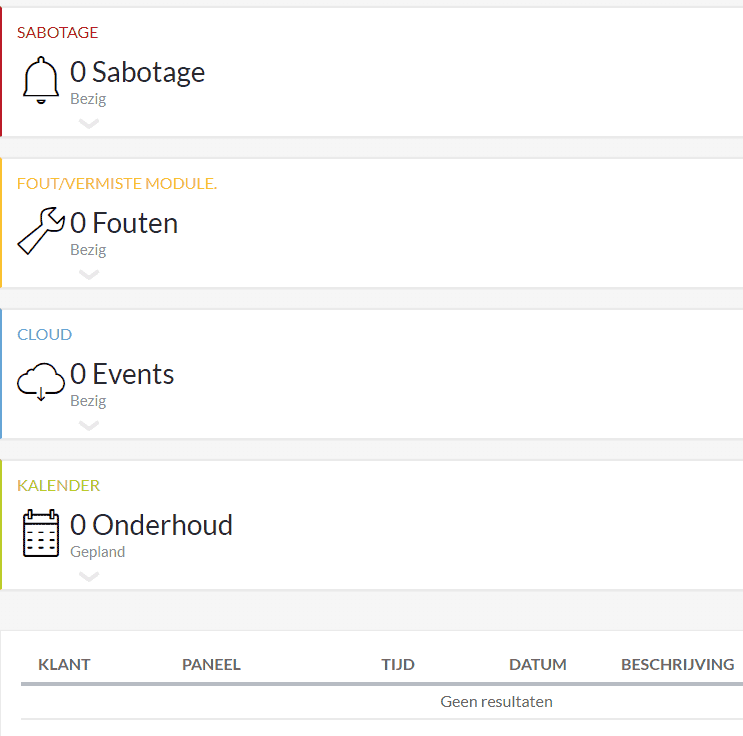Open the '0 Fouten' count heading
Screen dimensions: 743x736
click(124, 223)
